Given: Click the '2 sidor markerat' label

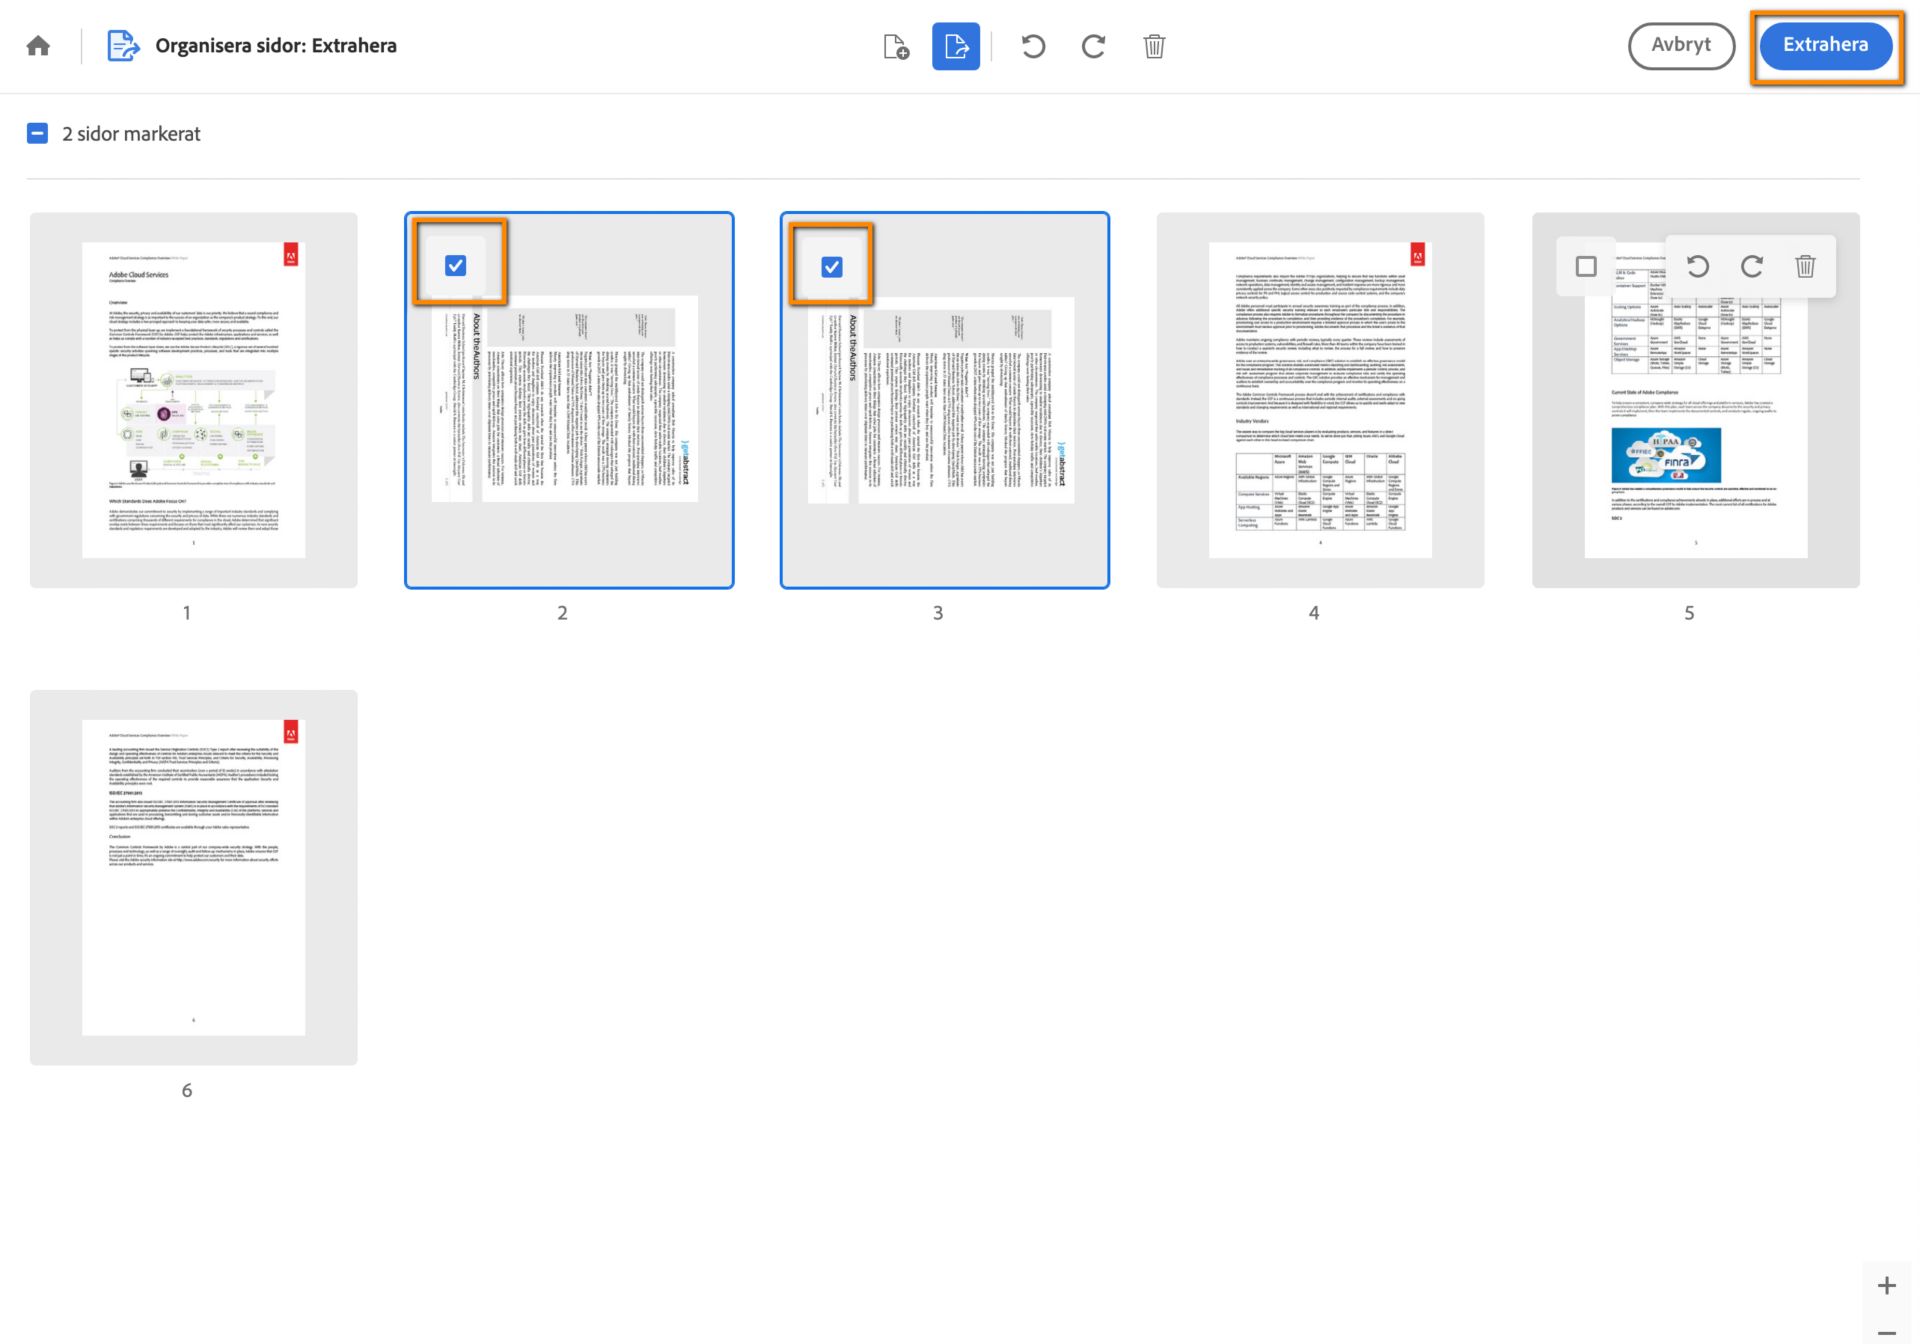Looking at the screenshot, I should point(131,134).
